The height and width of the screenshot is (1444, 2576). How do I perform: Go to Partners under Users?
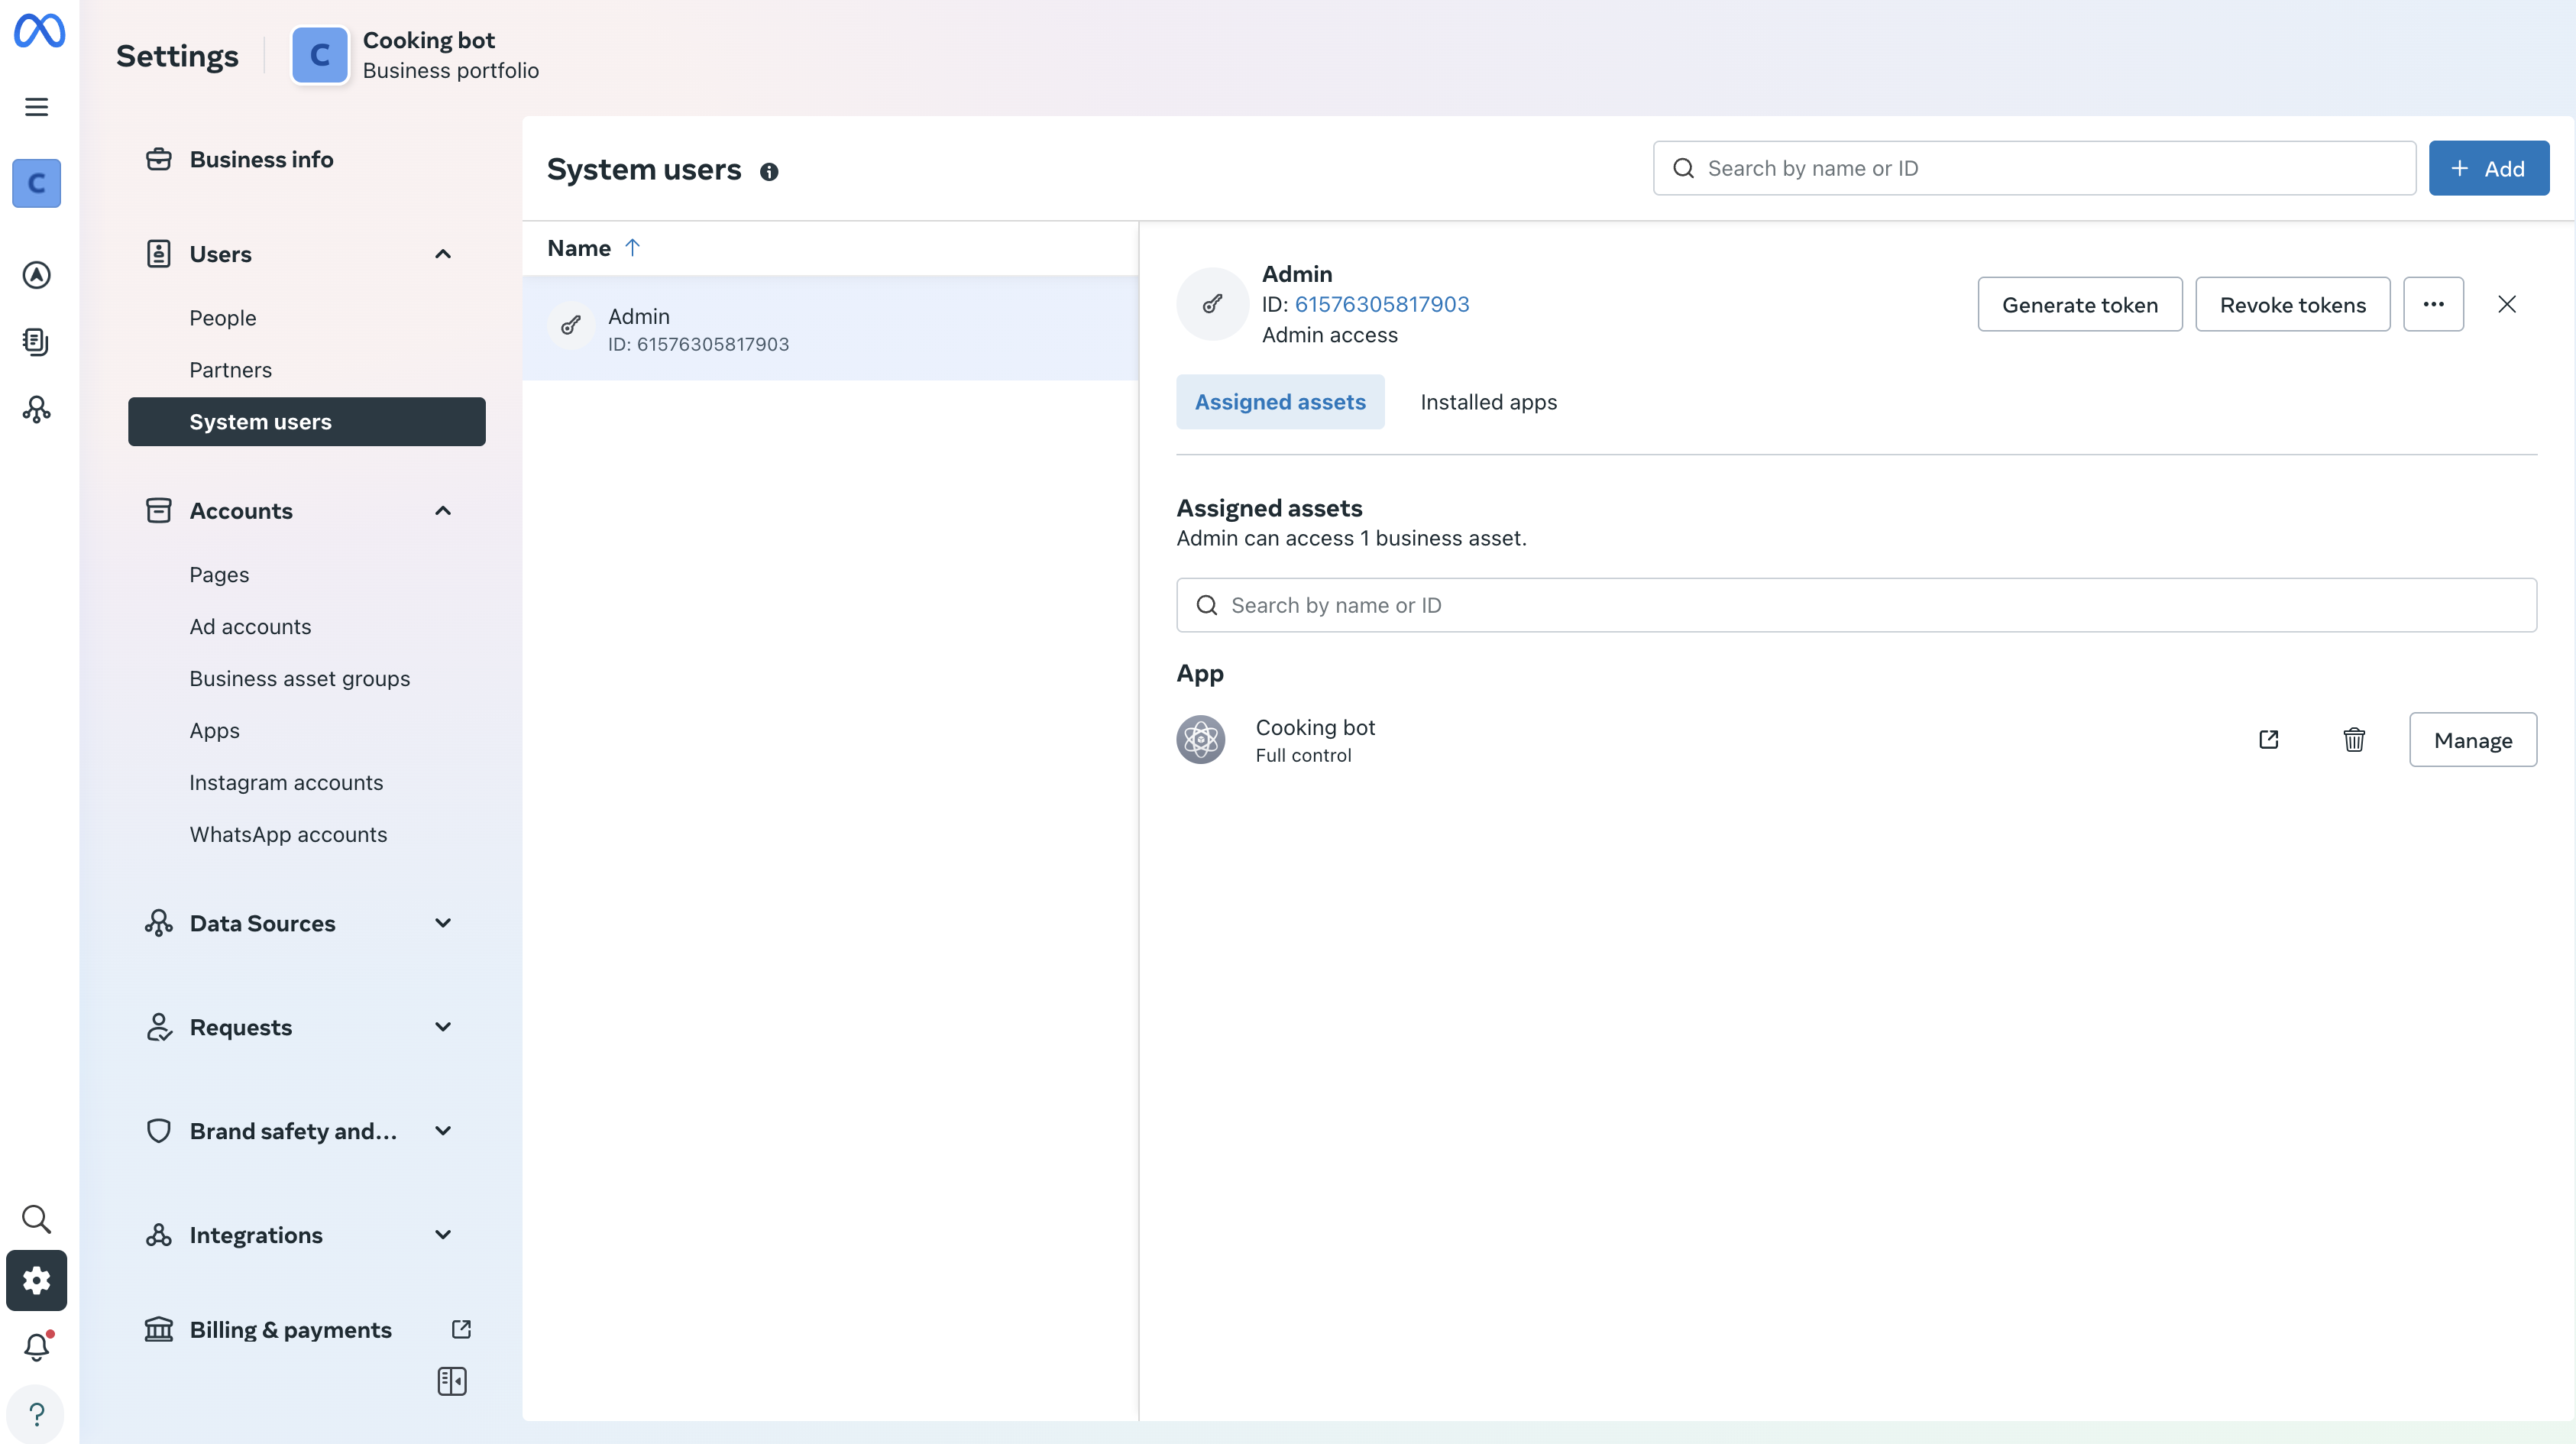231,370
